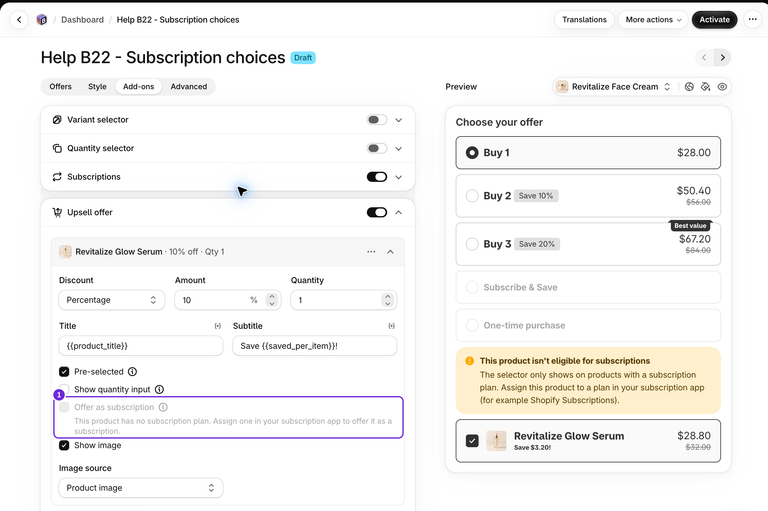Screen dimensions: 768x511
Task: Toggle the preview eye icon
Action: (x=722, y=87)
